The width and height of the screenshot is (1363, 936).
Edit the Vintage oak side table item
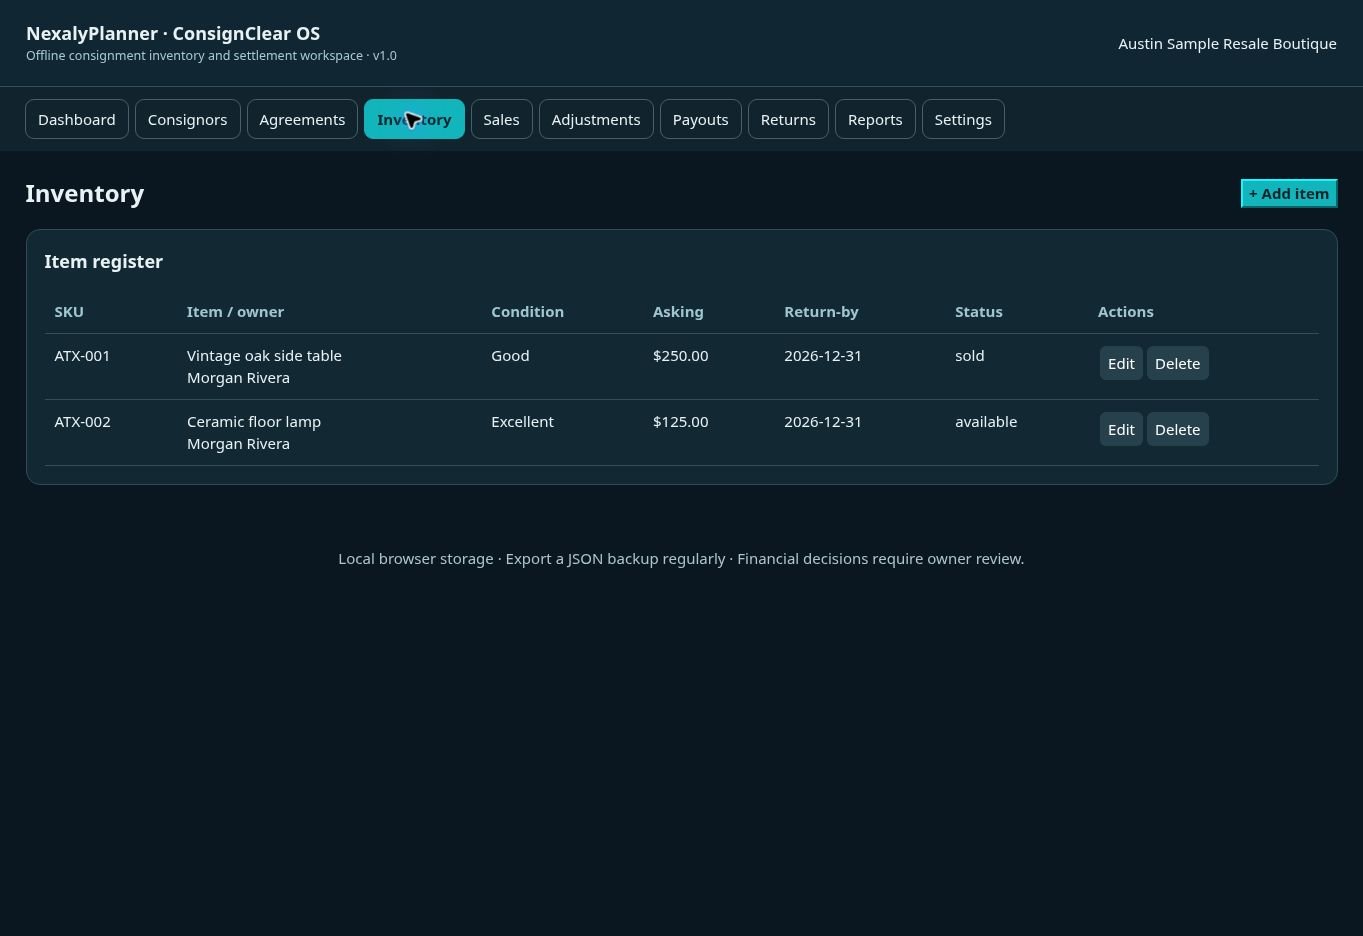(1121, 363)
